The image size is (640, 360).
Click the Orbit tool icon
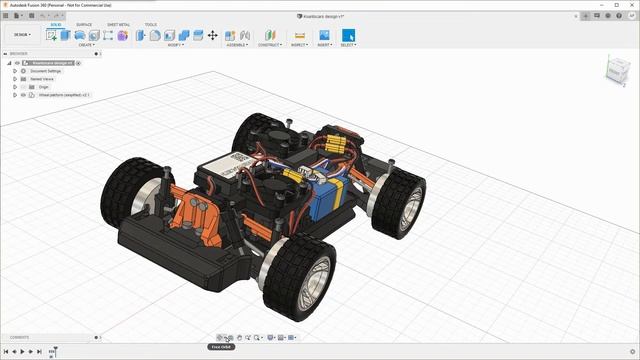tap(220, 338)
